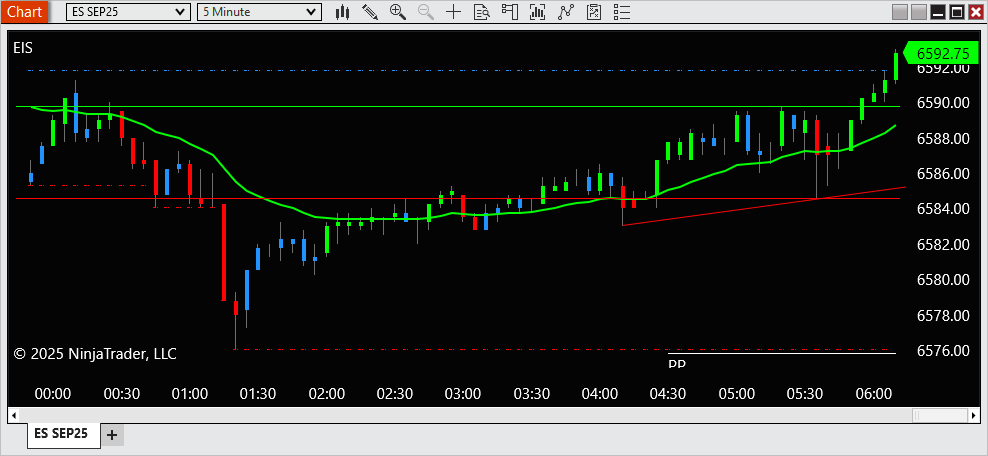Show the data box icon
The image size is (988, 456).
point(481,11)
